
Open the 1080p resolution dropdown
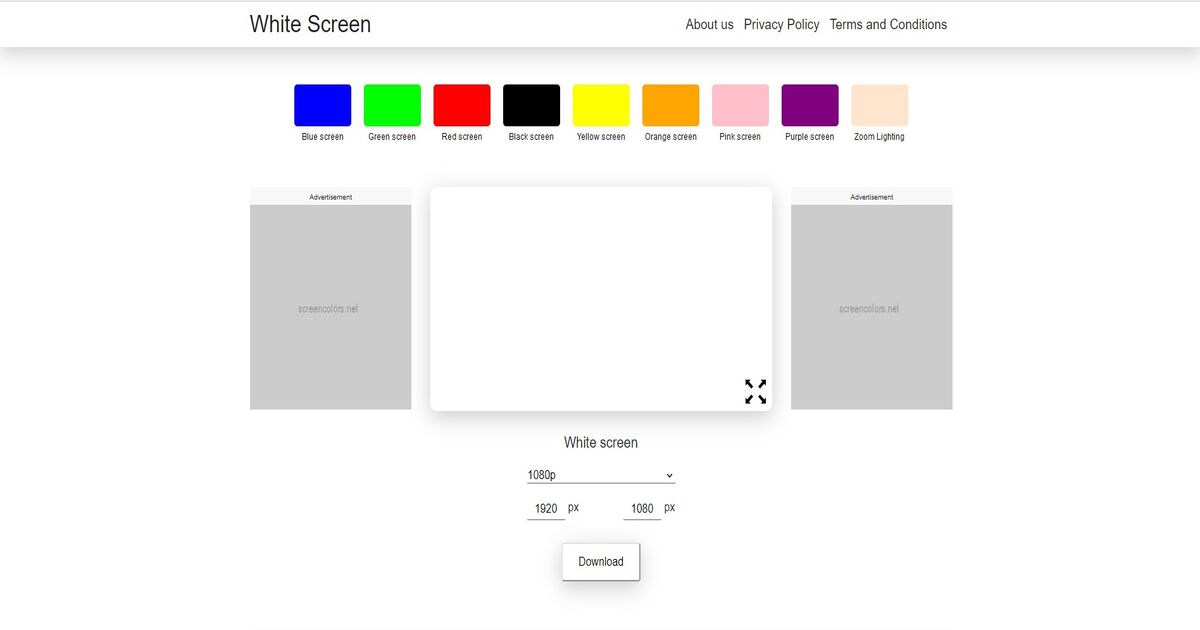click(x=599, y=474)
